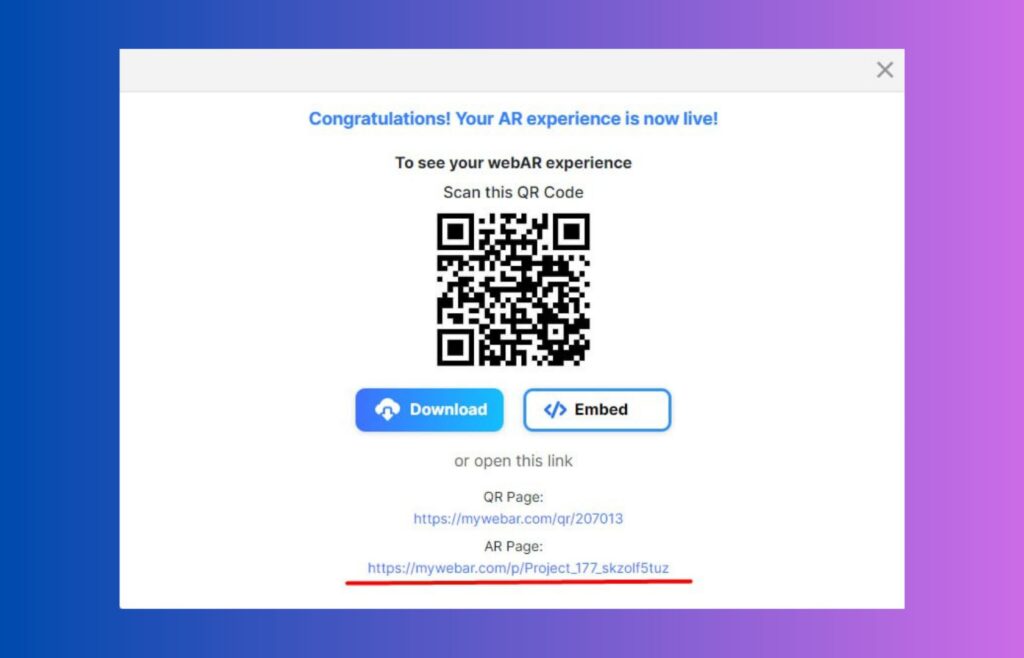Click the 'AR Page:' label

coord(513,546)
